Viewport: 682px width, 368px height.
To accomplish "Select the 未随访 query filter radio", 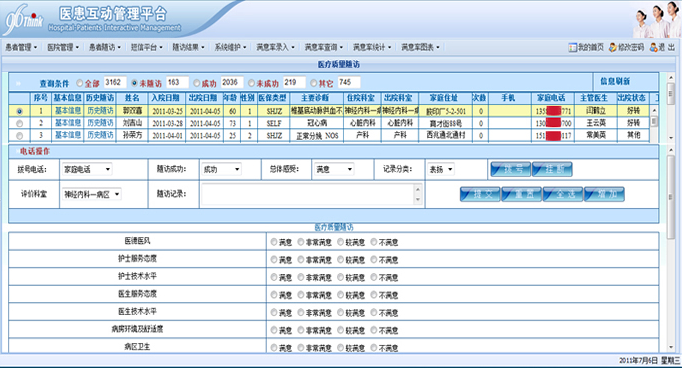I will coord(134,83).
